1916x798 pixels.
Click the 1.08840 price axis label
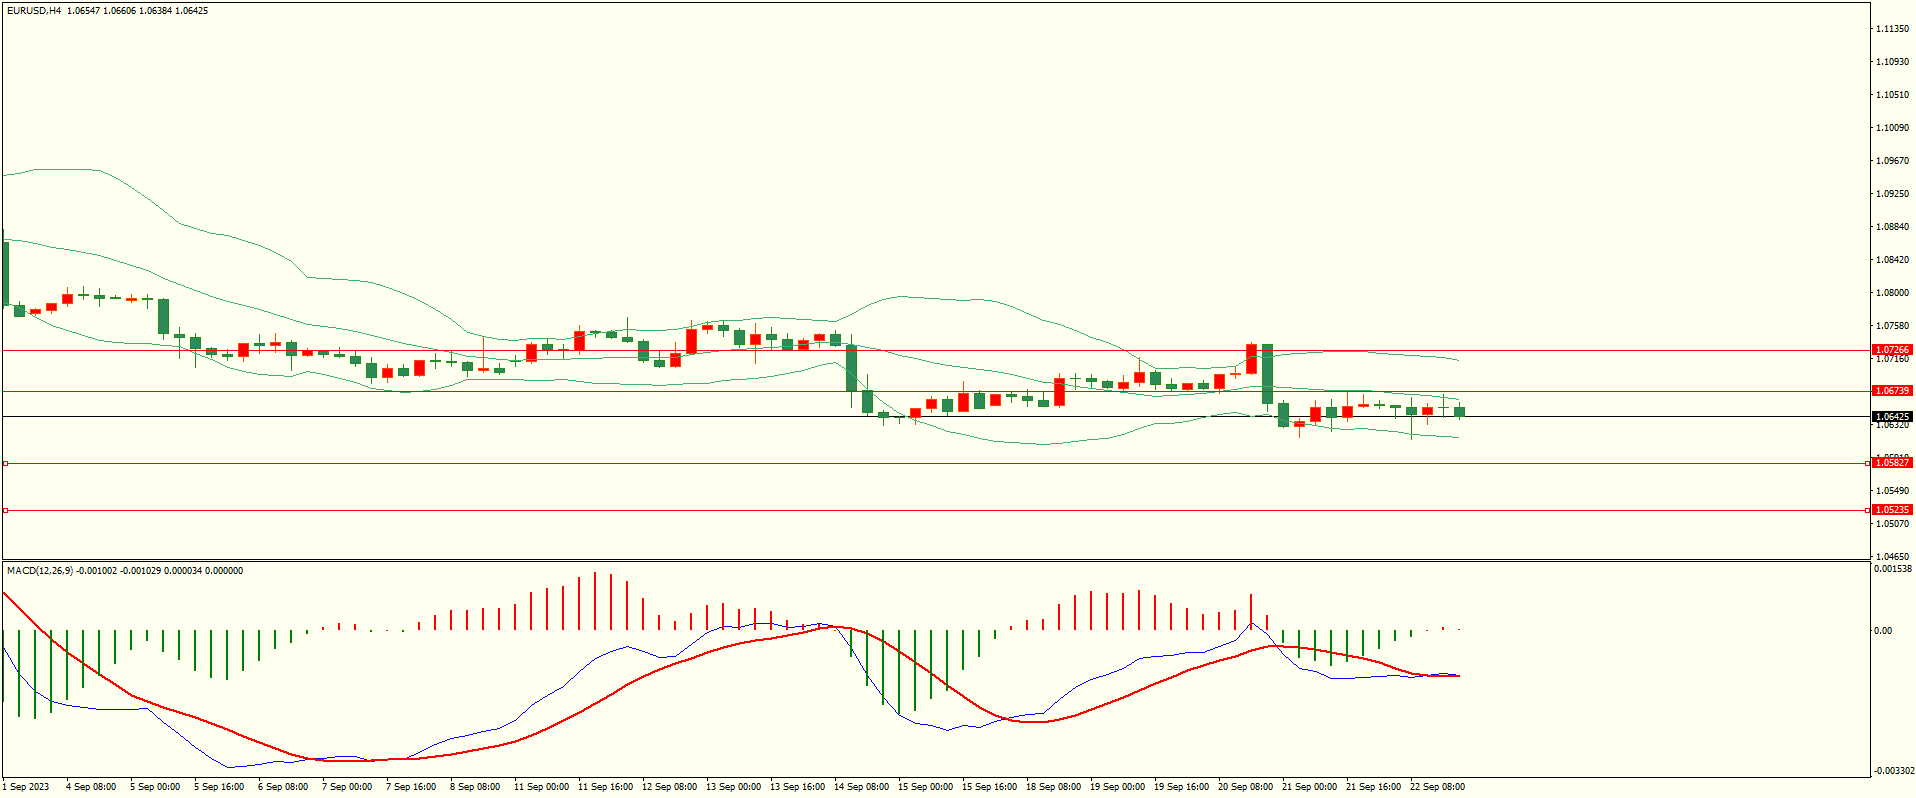pos(1893,227)
